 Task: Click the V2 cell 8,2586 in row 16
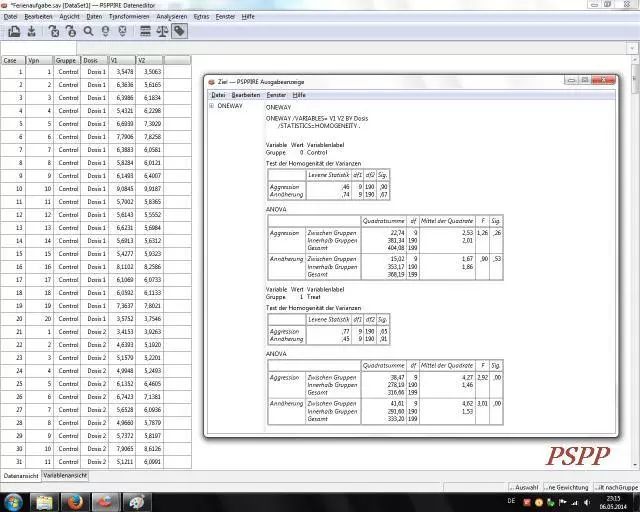pyautogui.click(x=149, y=267)
